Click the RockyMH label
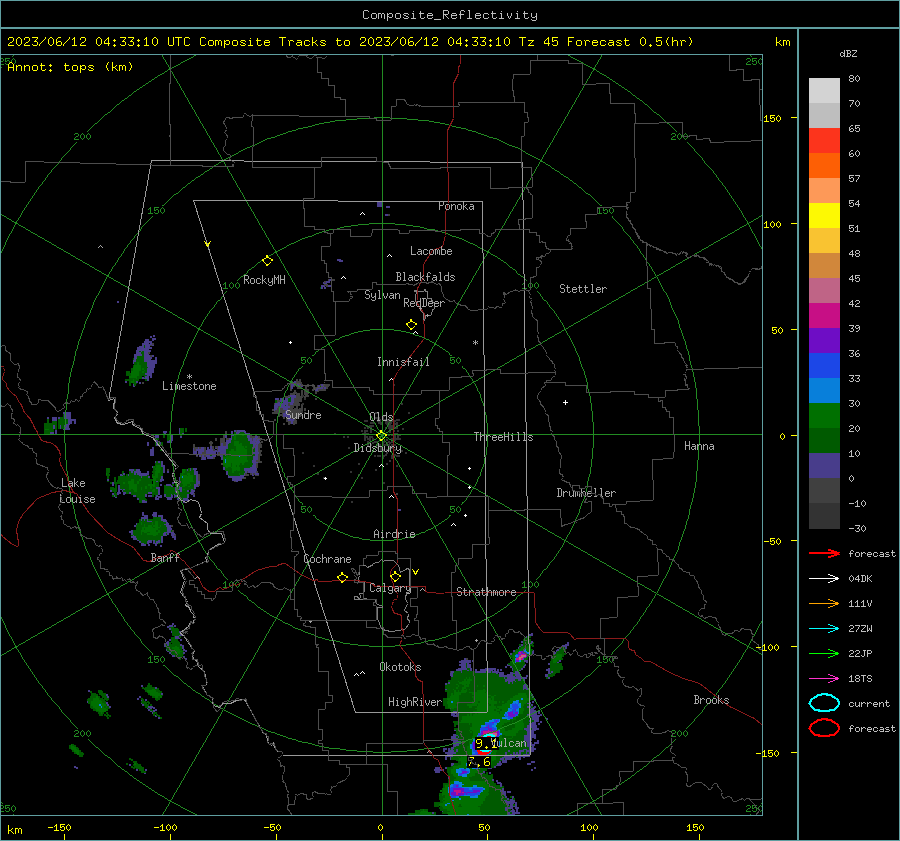The image size is (900, 841). tap(264, 280)
